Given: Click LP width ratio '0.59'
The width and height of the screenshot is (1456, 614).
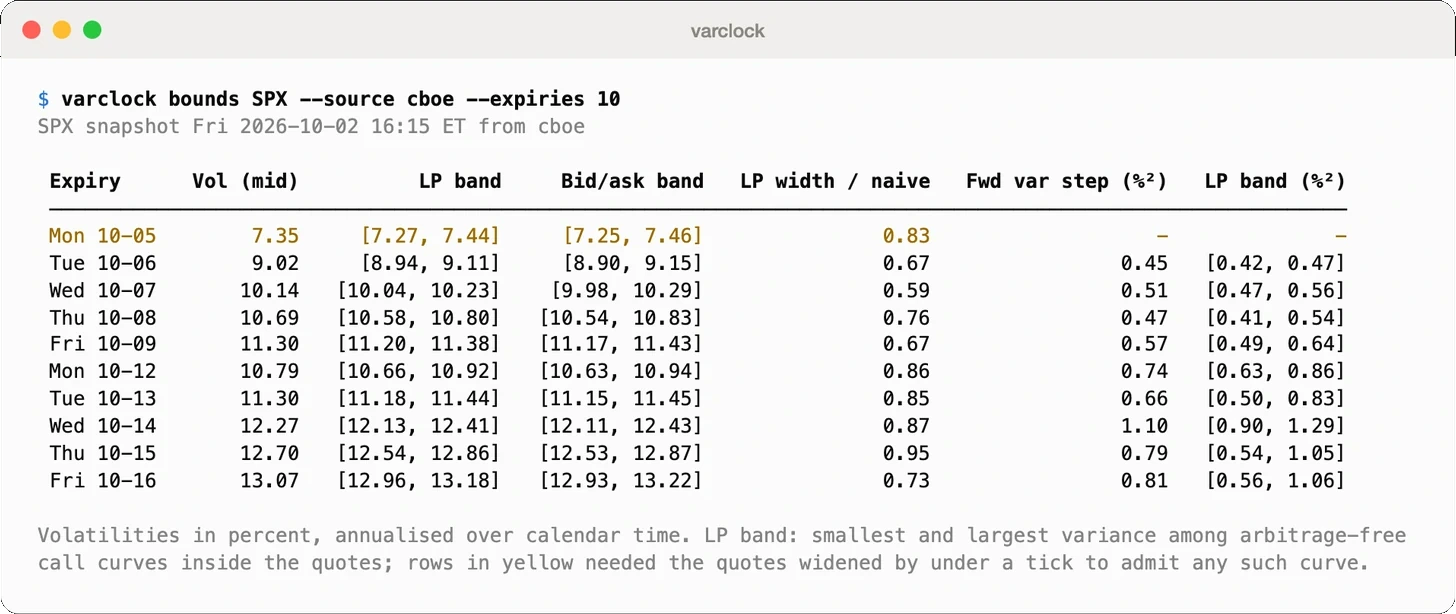Looking at the screenshot, I should [x=906, y=290].
